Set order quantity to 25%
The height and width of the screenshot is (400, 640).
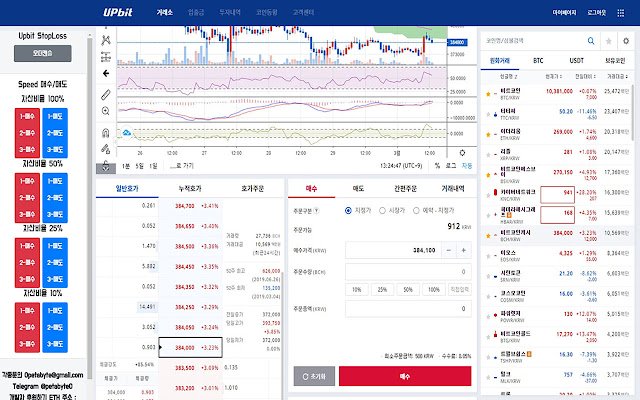(382, 289)
